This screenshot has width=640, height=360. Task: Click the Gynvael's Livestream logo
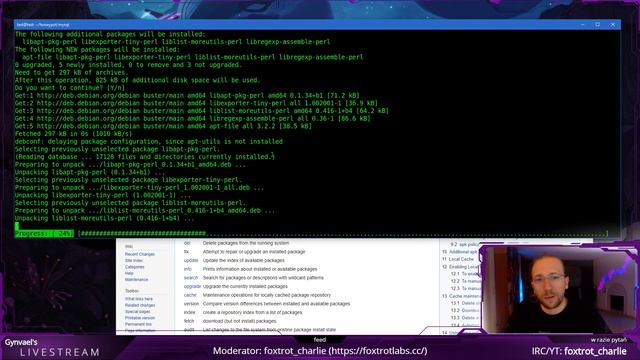point(52,348)
